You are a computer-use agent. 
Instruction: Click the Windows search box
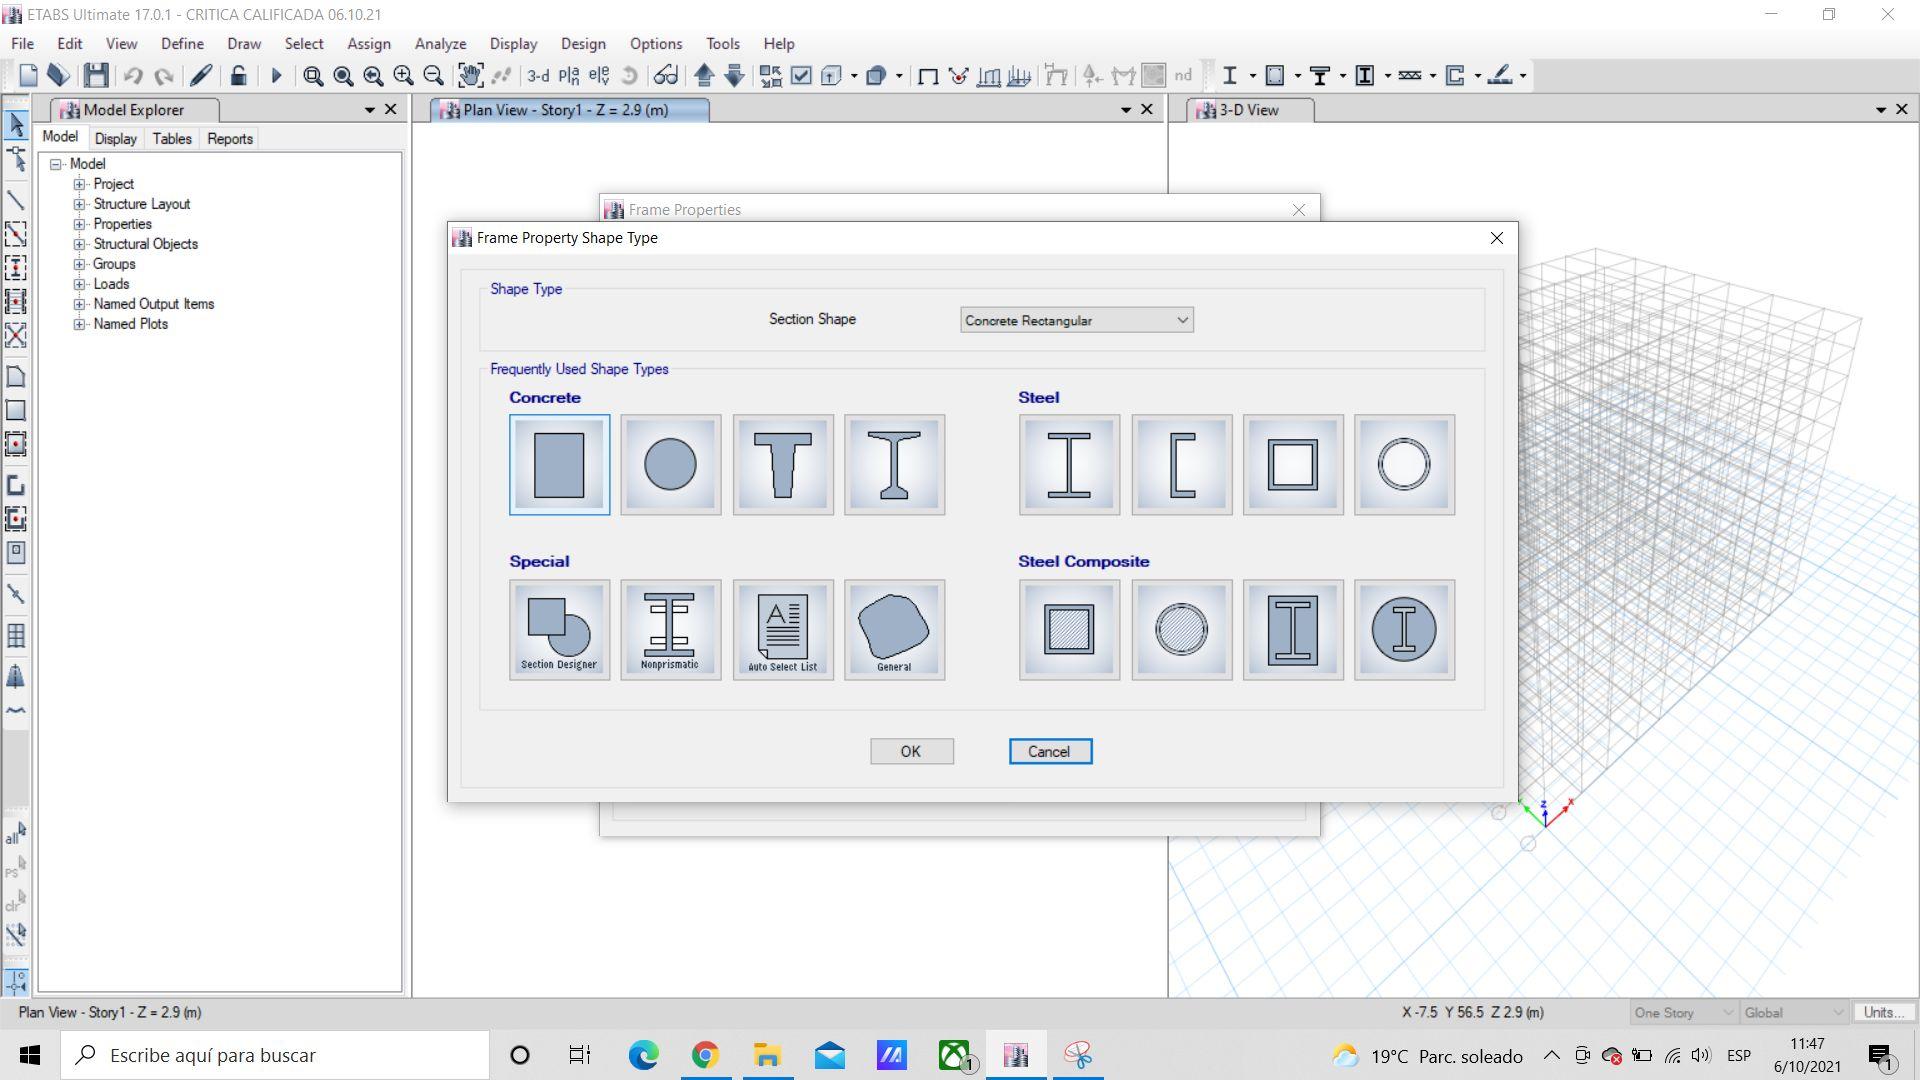275,1055
